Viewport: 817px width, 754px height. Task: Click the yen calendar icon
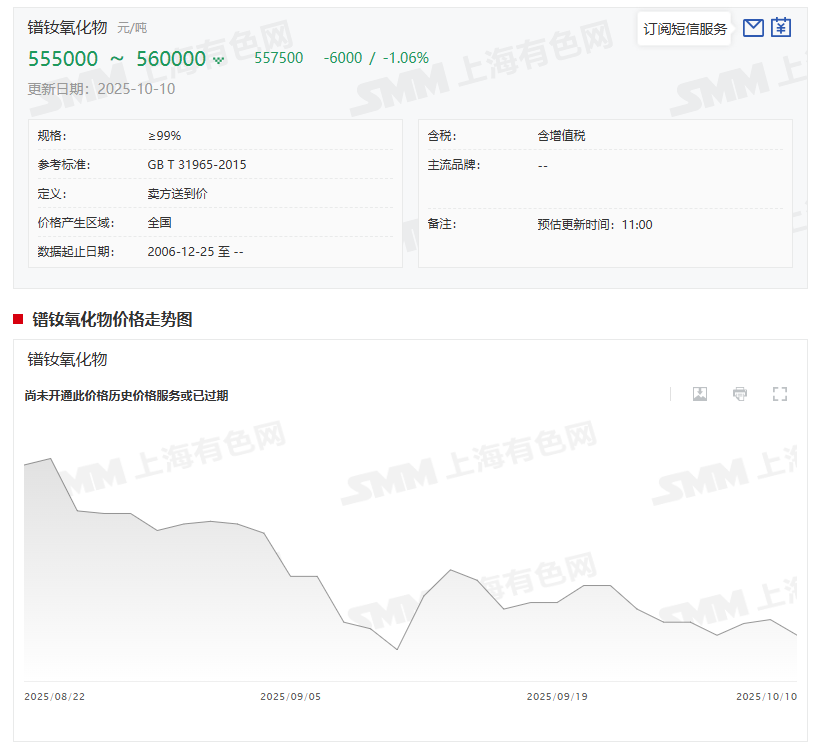781,28
